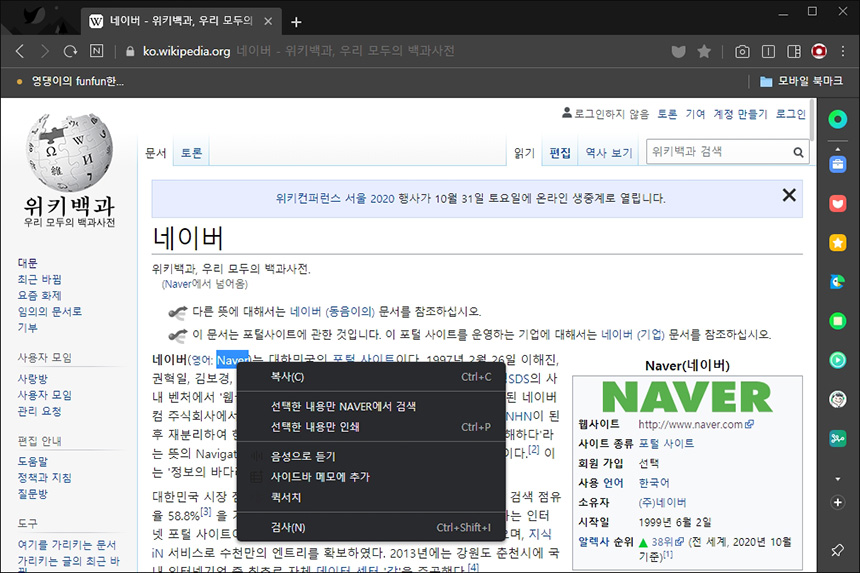Image resolution: width=860 pixels, height=573 pixels.
Task: Open 임의의 문서로 in the left navigation
Action: [50, 311]
